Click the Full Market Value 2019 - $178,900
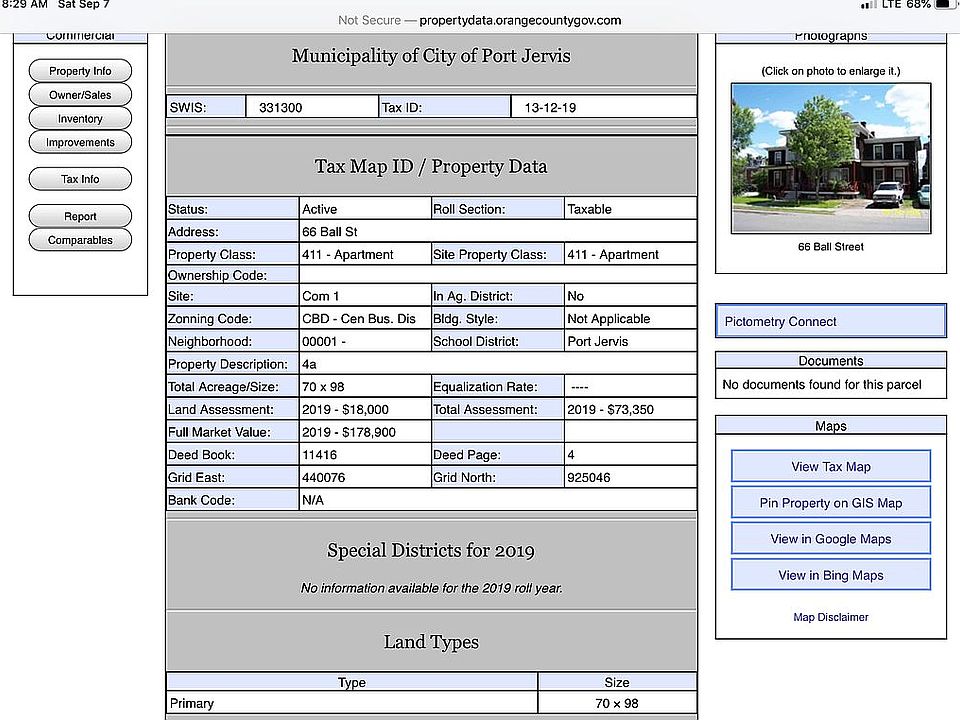960x720 pixels. [348, 432]
